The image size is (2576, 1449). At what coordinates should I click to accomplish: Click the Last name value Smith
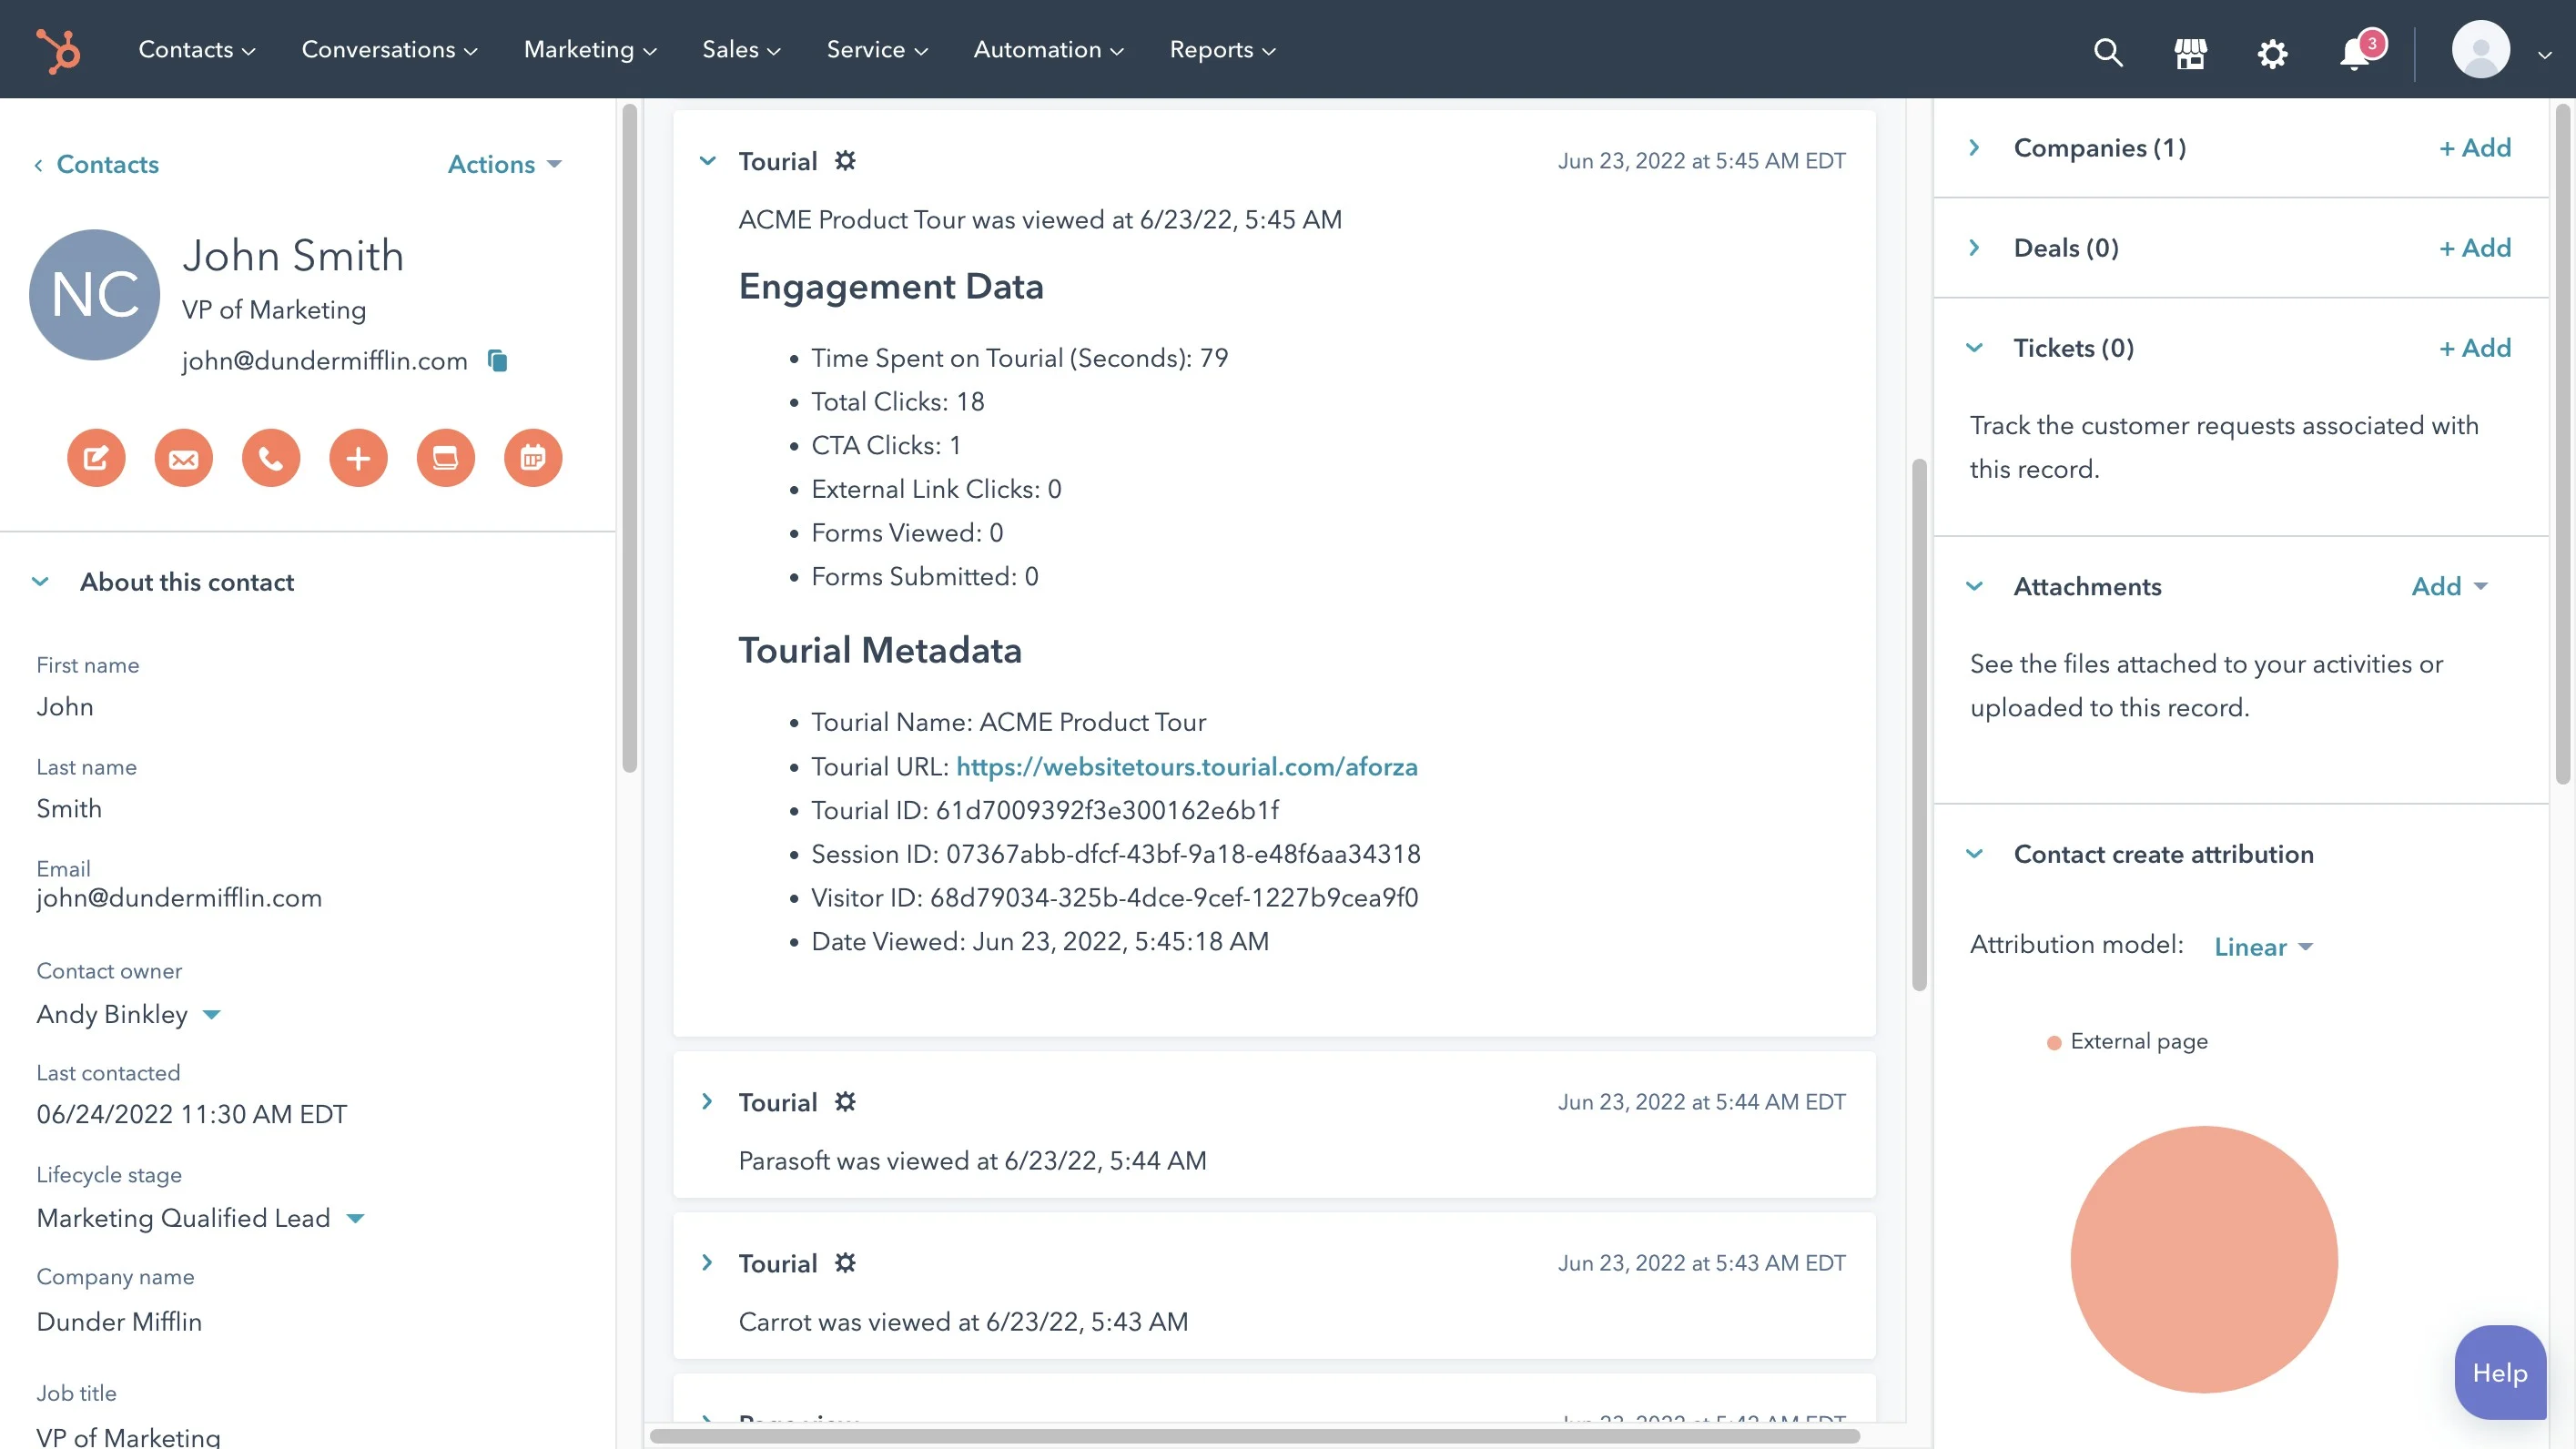point(69,808)
